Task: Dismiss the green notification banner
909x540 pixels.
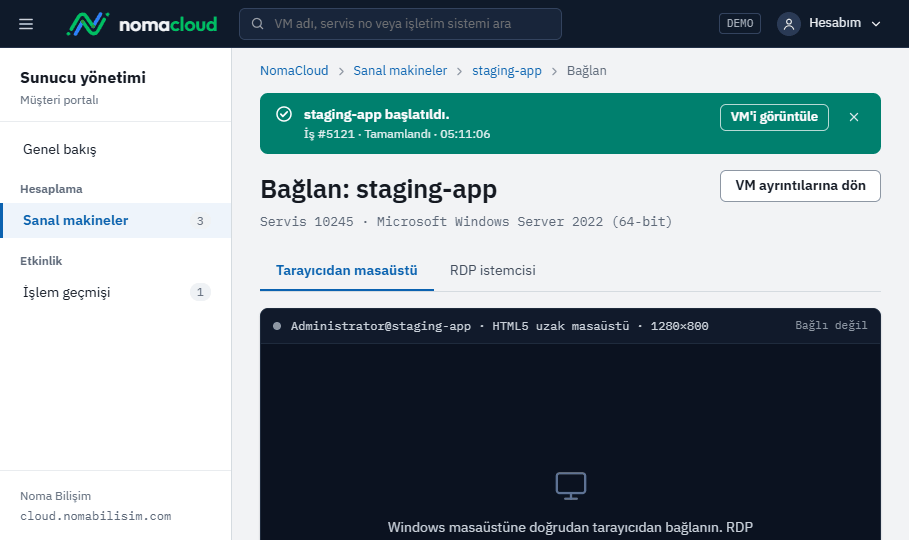Action: 854,117
